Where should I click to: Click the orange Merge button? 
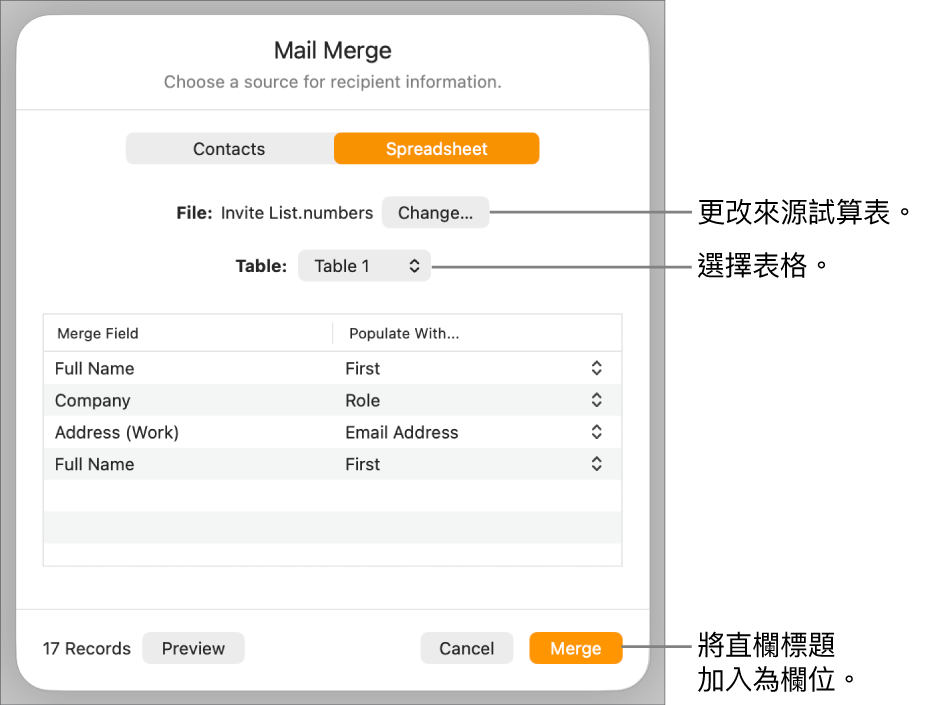(x=575, y=648)
